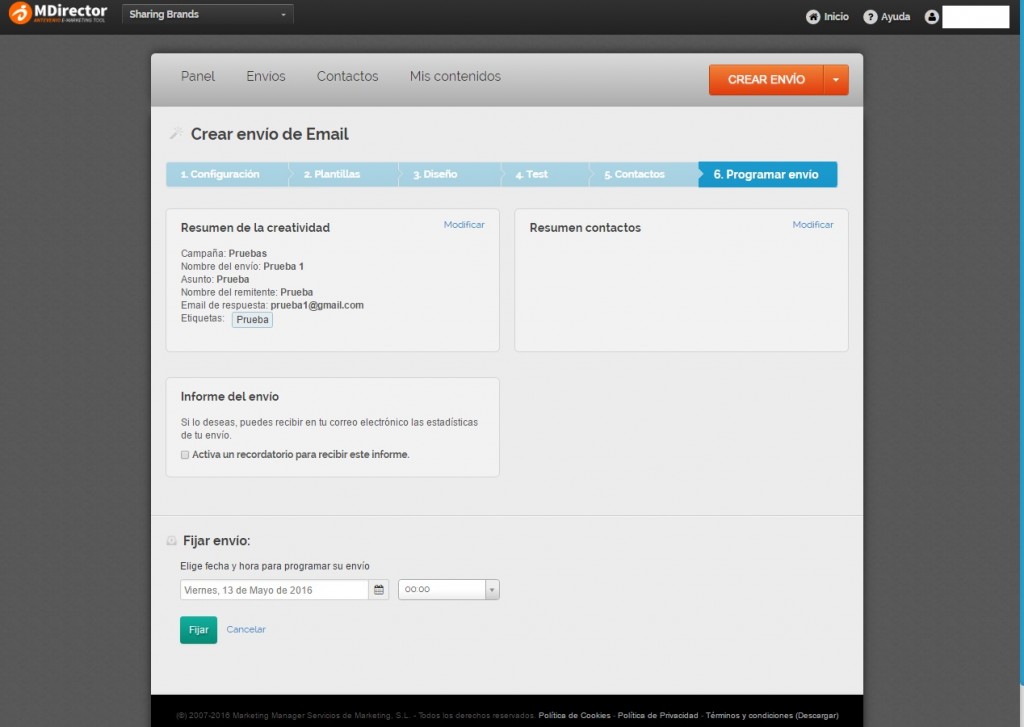The width and height of the screenshot is (1024, 727).
Task: Go to step 1. Configuración
Action: click(226, 174)
